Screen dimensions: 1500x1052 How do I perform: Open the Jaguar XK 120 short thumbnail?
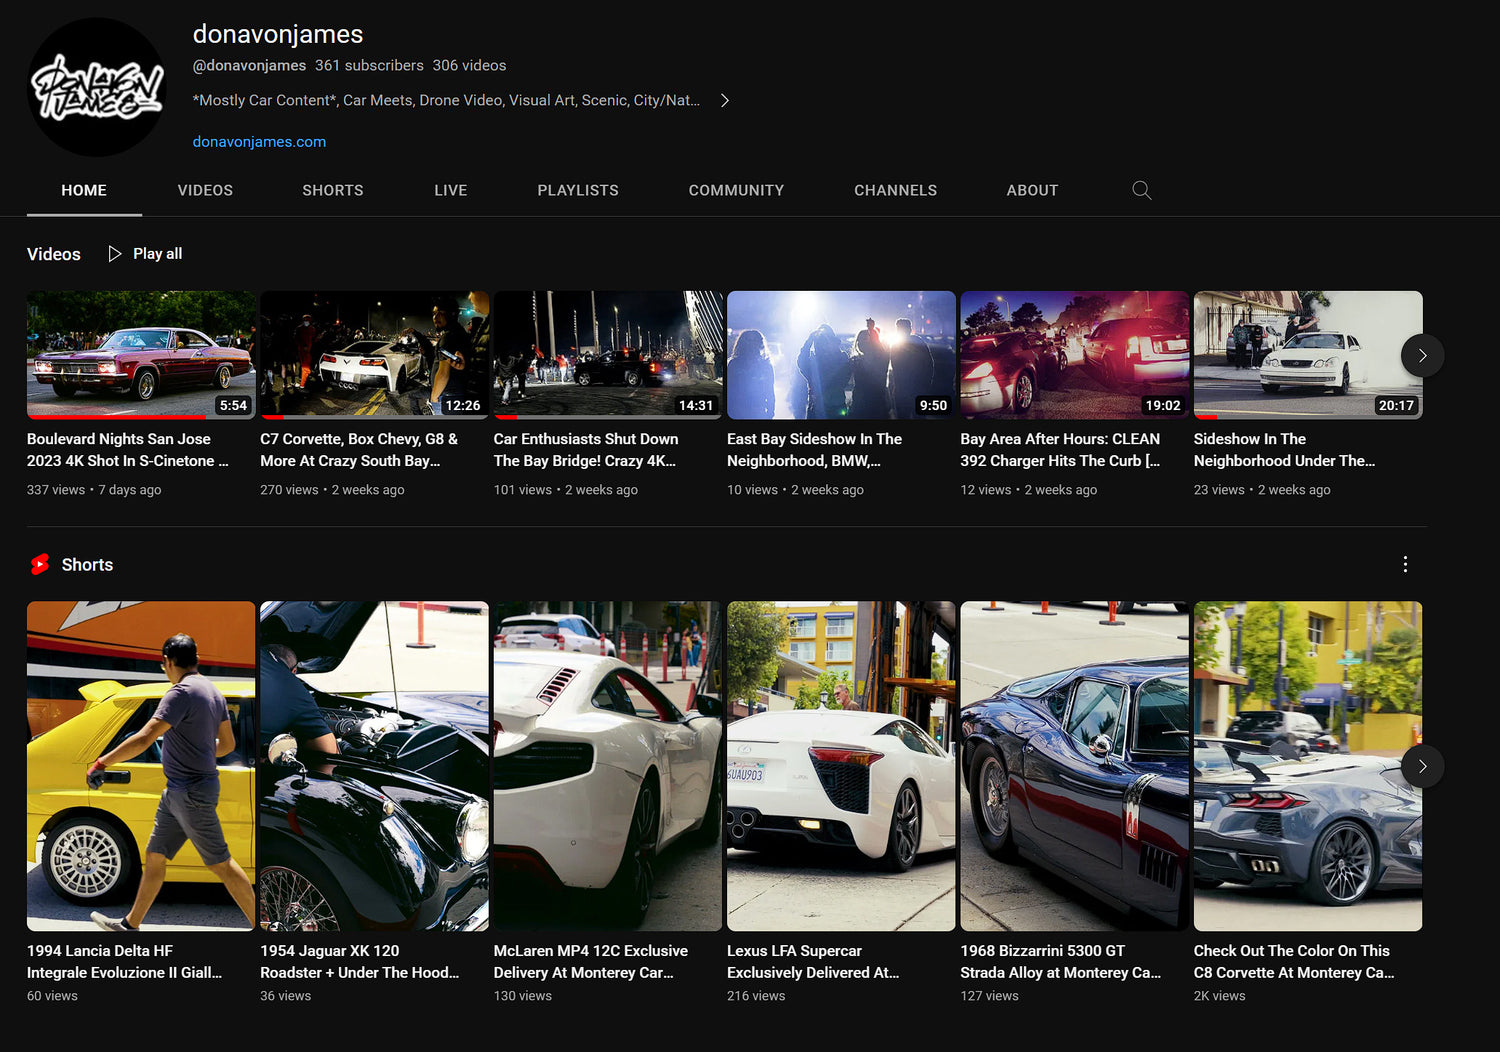click(x=374, y=766)
